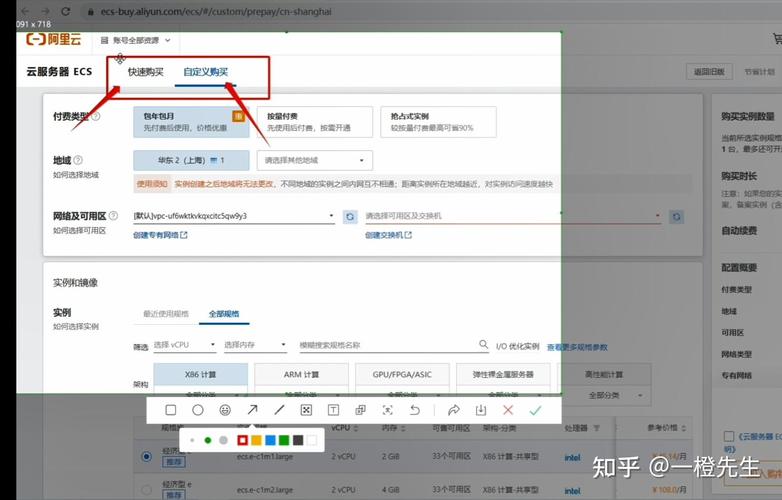This screenshot has height=500, width=782.
Task: Click the overlapping-squares tool in the screenshot toolbar
Action: coord(360,410)
